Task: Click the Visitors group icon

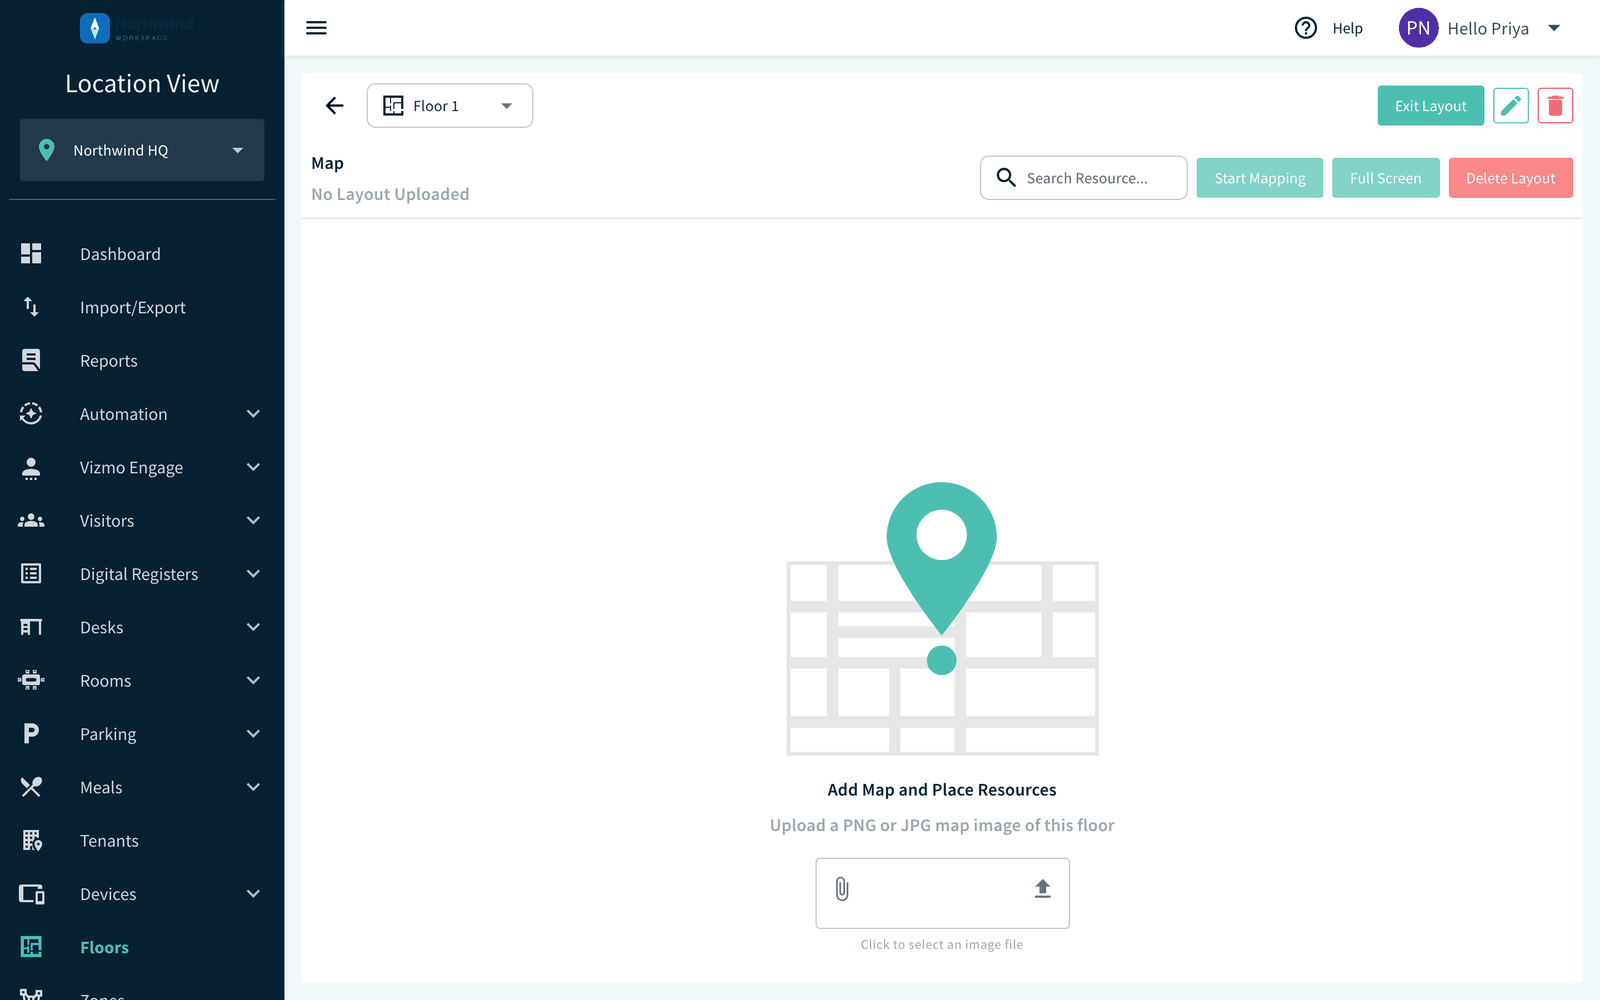Action: (x=31, y=520)
